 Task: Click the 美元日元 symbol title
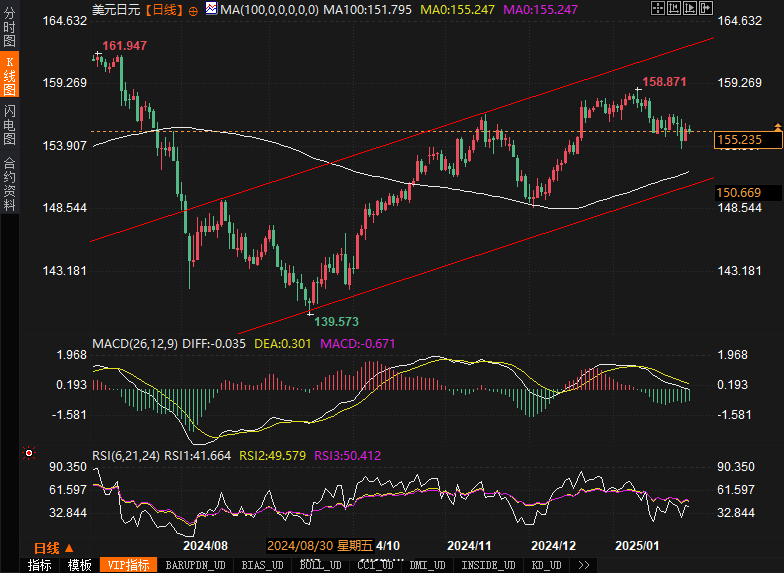click(x=116, y=10)
